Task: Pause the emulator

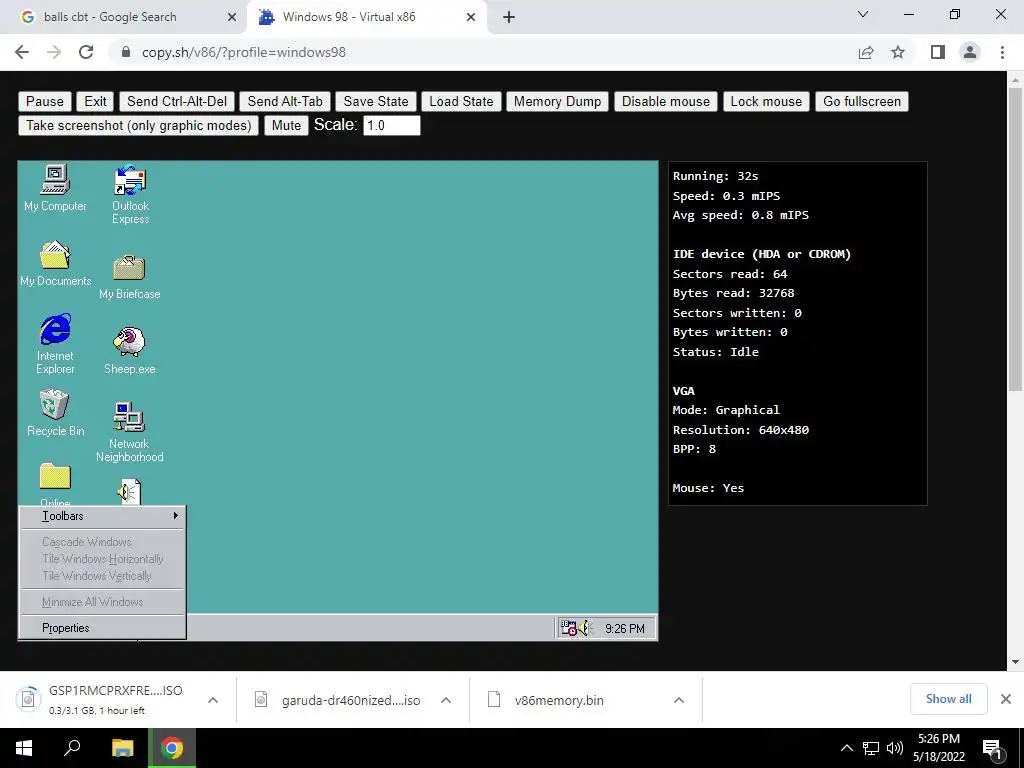Action: [44, 101]
